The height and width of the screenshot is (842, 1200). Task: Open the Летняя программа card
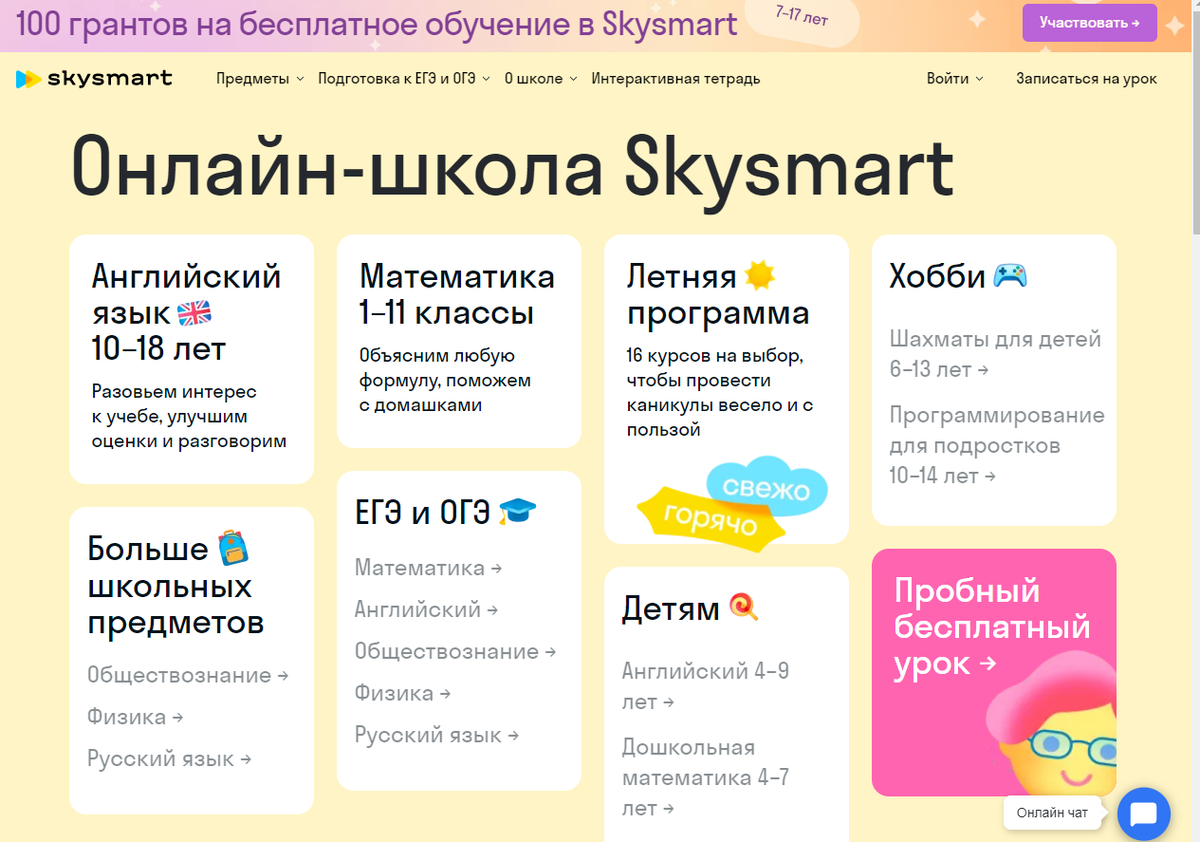coord(727,389)
